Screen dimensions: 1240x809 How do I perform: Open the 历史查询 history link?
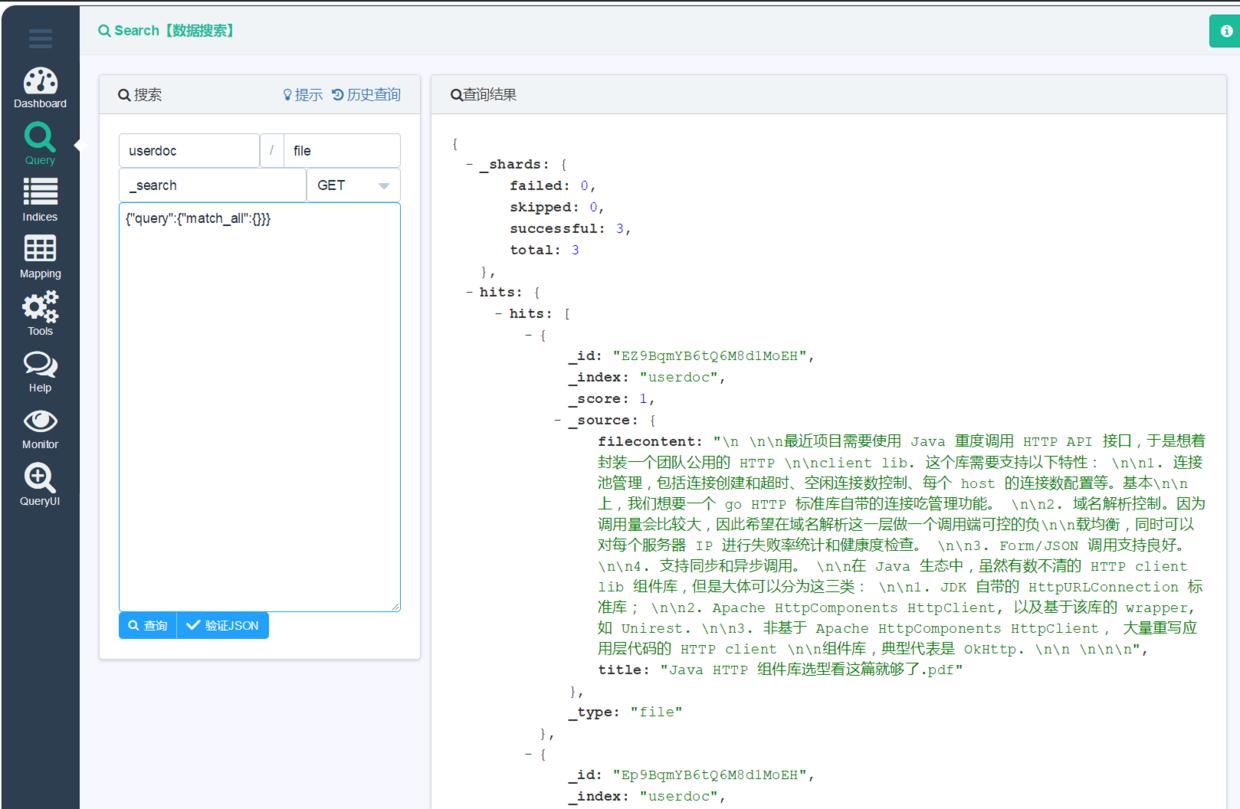(x=366, y=95)
